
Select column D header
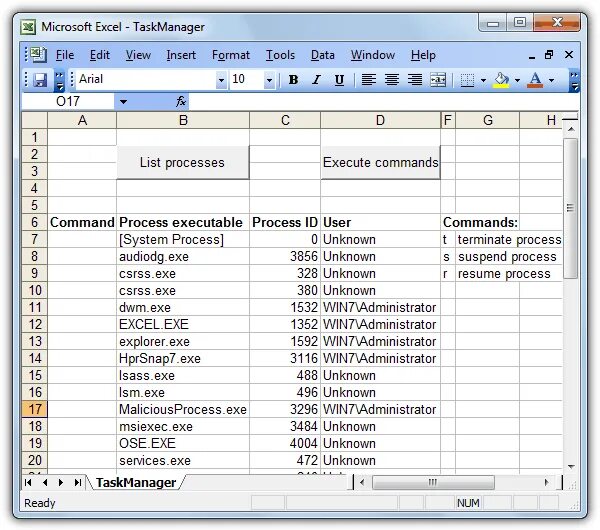pos(380,121)
